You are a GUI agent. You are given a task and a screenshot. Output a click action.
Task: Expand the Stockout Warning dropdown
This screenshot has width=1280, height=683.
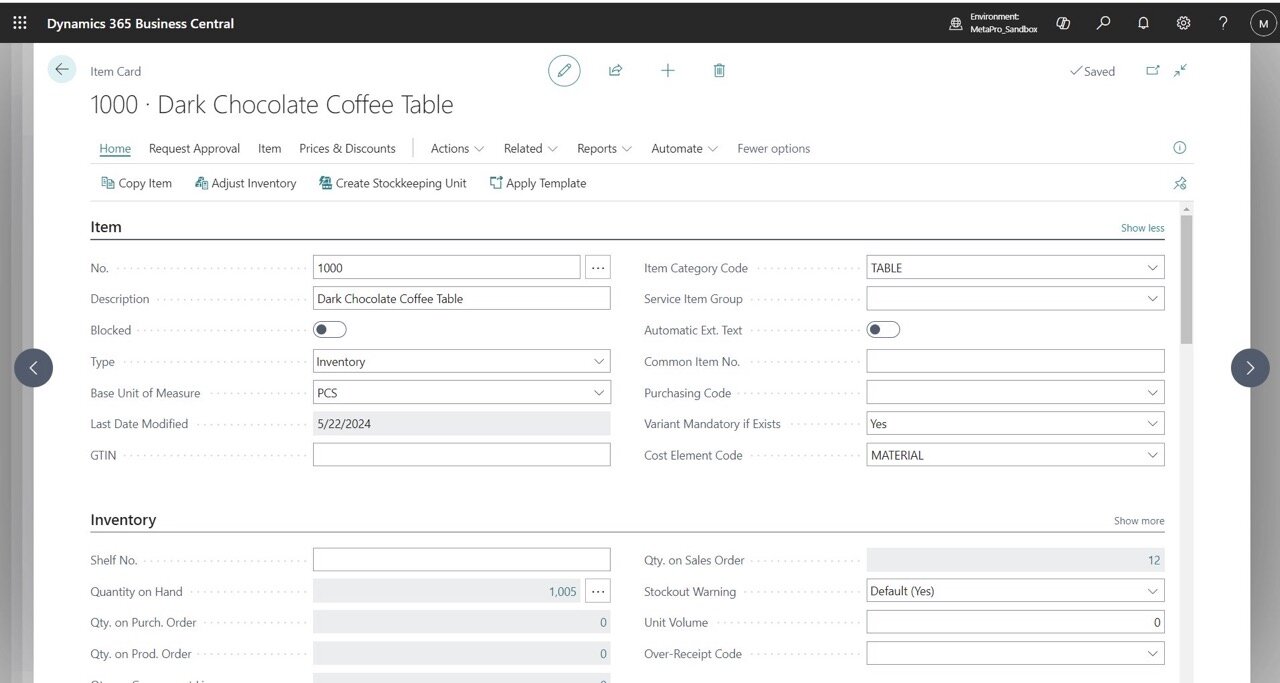click(1153, 591)
